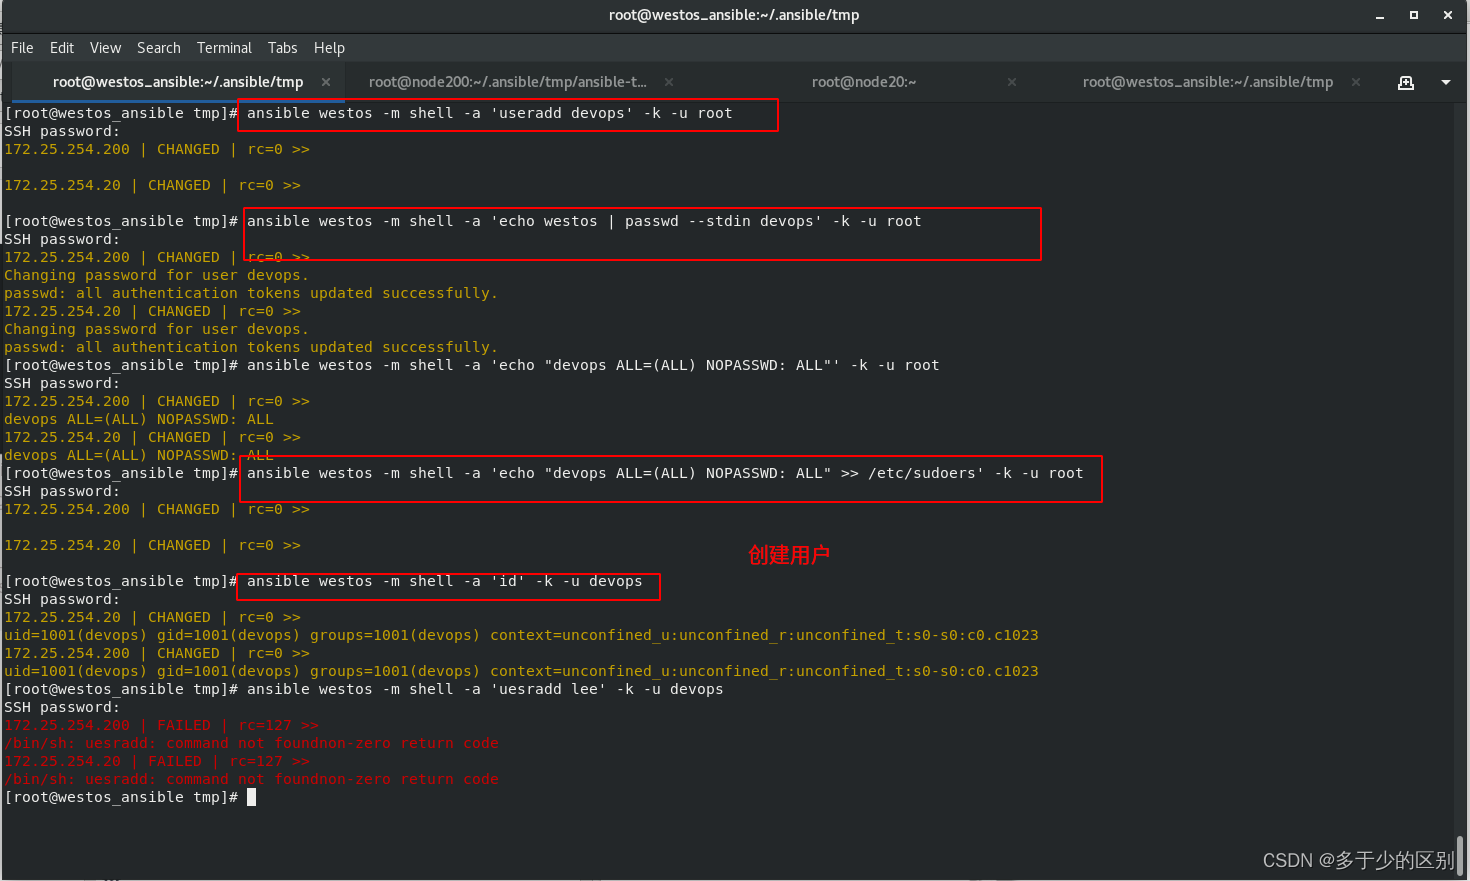1470x881 pixels.
Task: Click the final empty prompt line
Action: click(x=130, y=797)
